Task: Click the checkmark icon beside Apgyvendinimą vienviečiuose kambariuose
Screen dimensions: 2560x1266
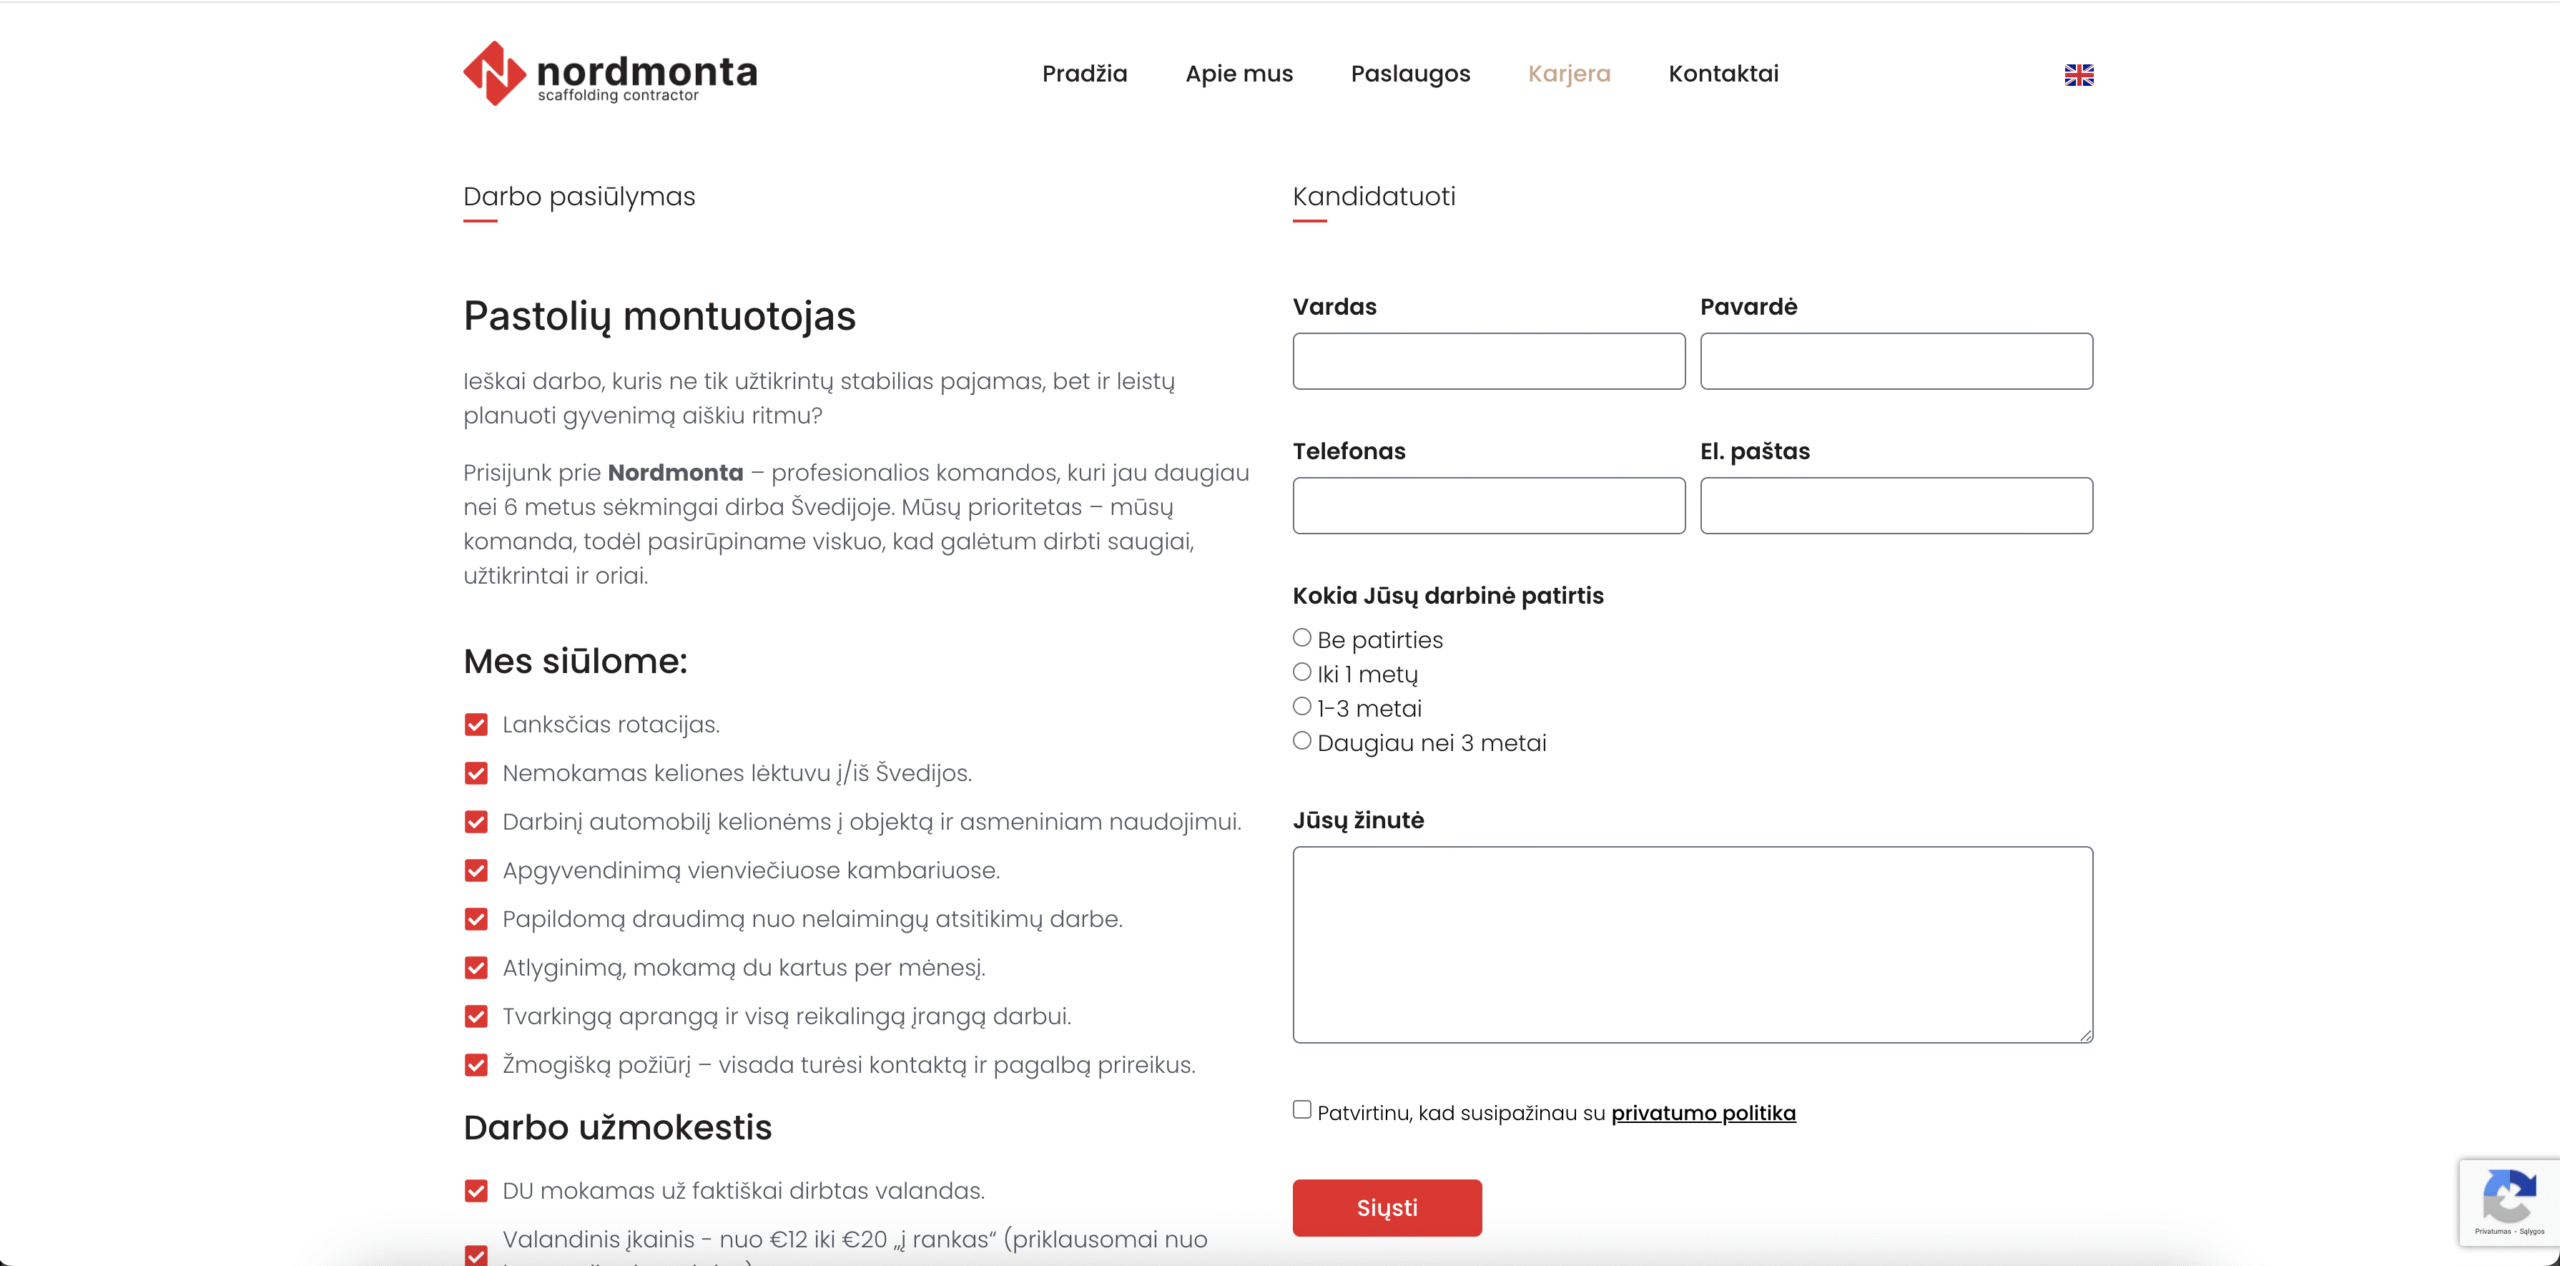Action: tap(476, 871)
